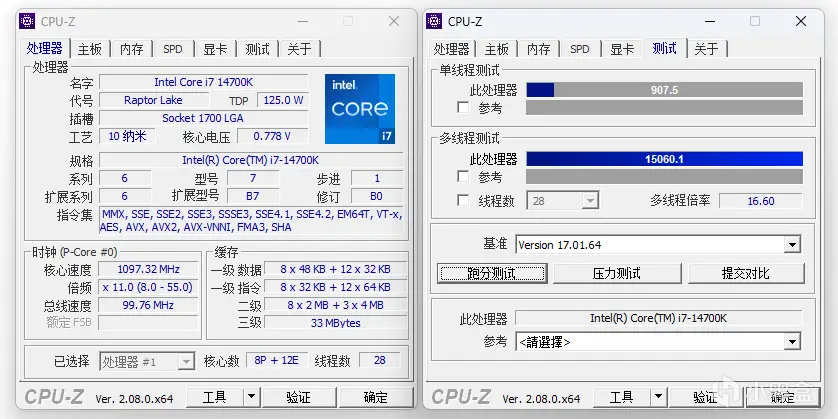Click 工具 button in right window
The height and width of the screenshot is (419, 838).
click(x=622, y=397)
